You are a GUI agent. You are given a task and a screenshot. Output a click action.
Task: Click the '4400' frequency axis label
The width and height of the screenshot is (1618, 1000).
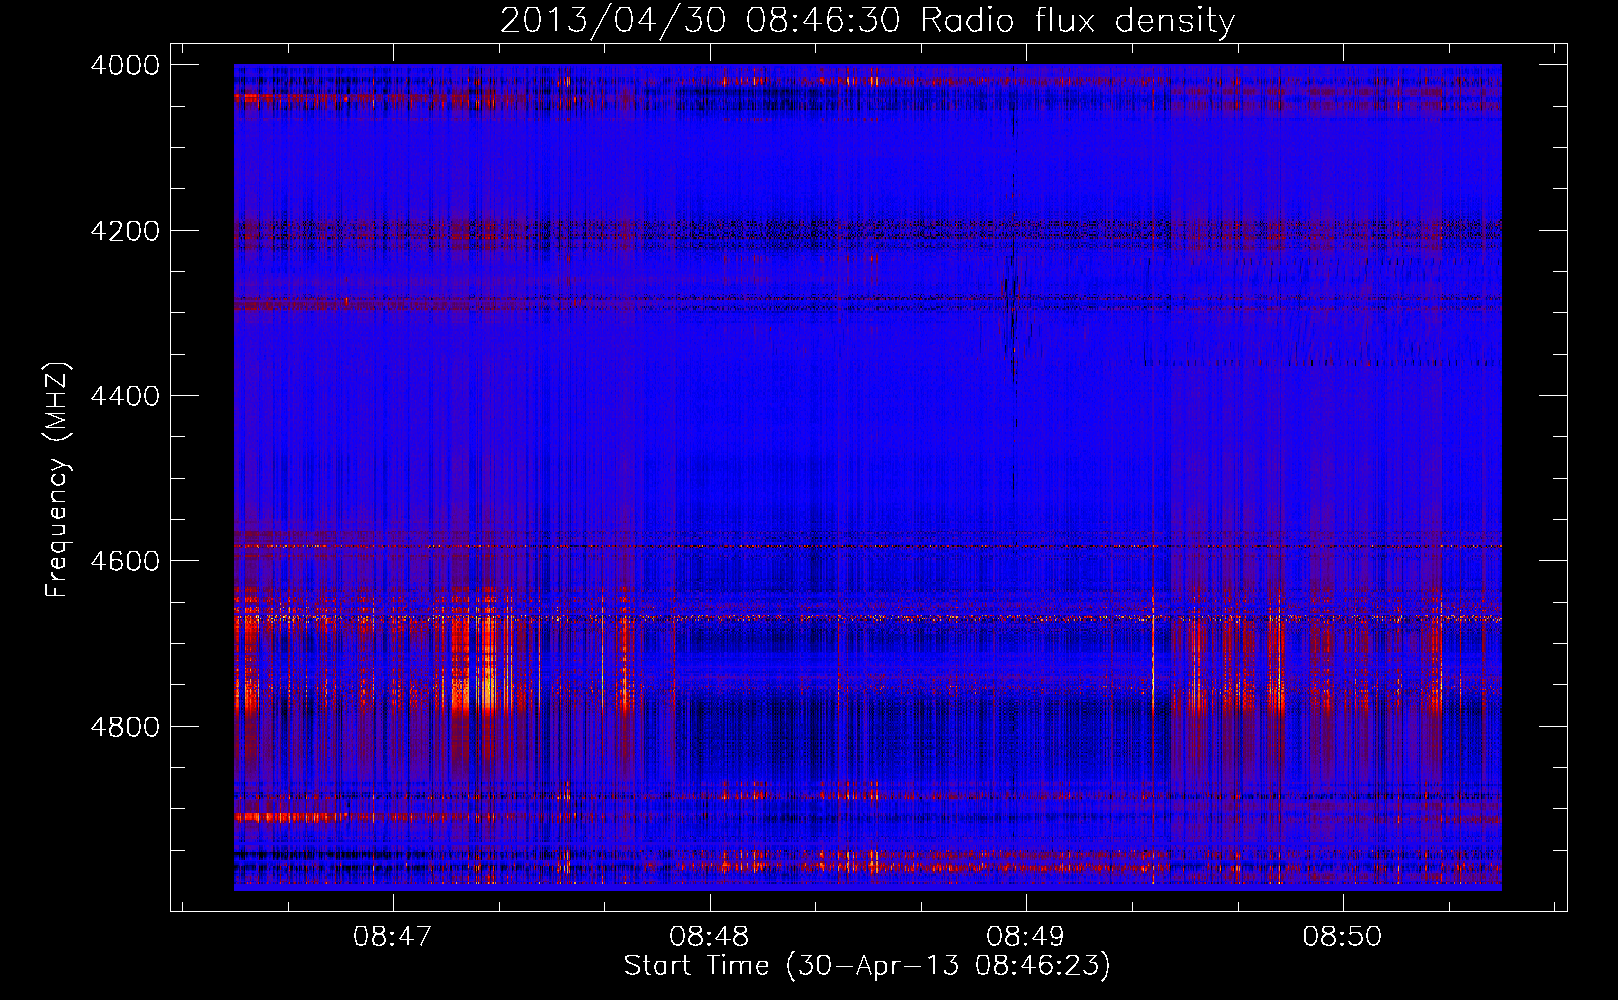coord(125,396)
